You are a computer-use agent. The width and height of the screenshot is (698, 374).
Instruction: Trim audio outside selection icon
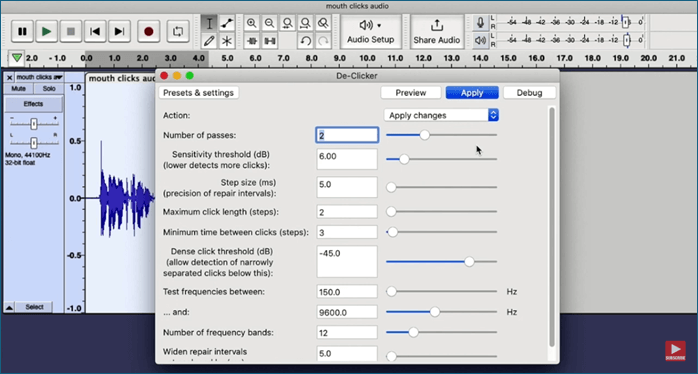point(252,41)
